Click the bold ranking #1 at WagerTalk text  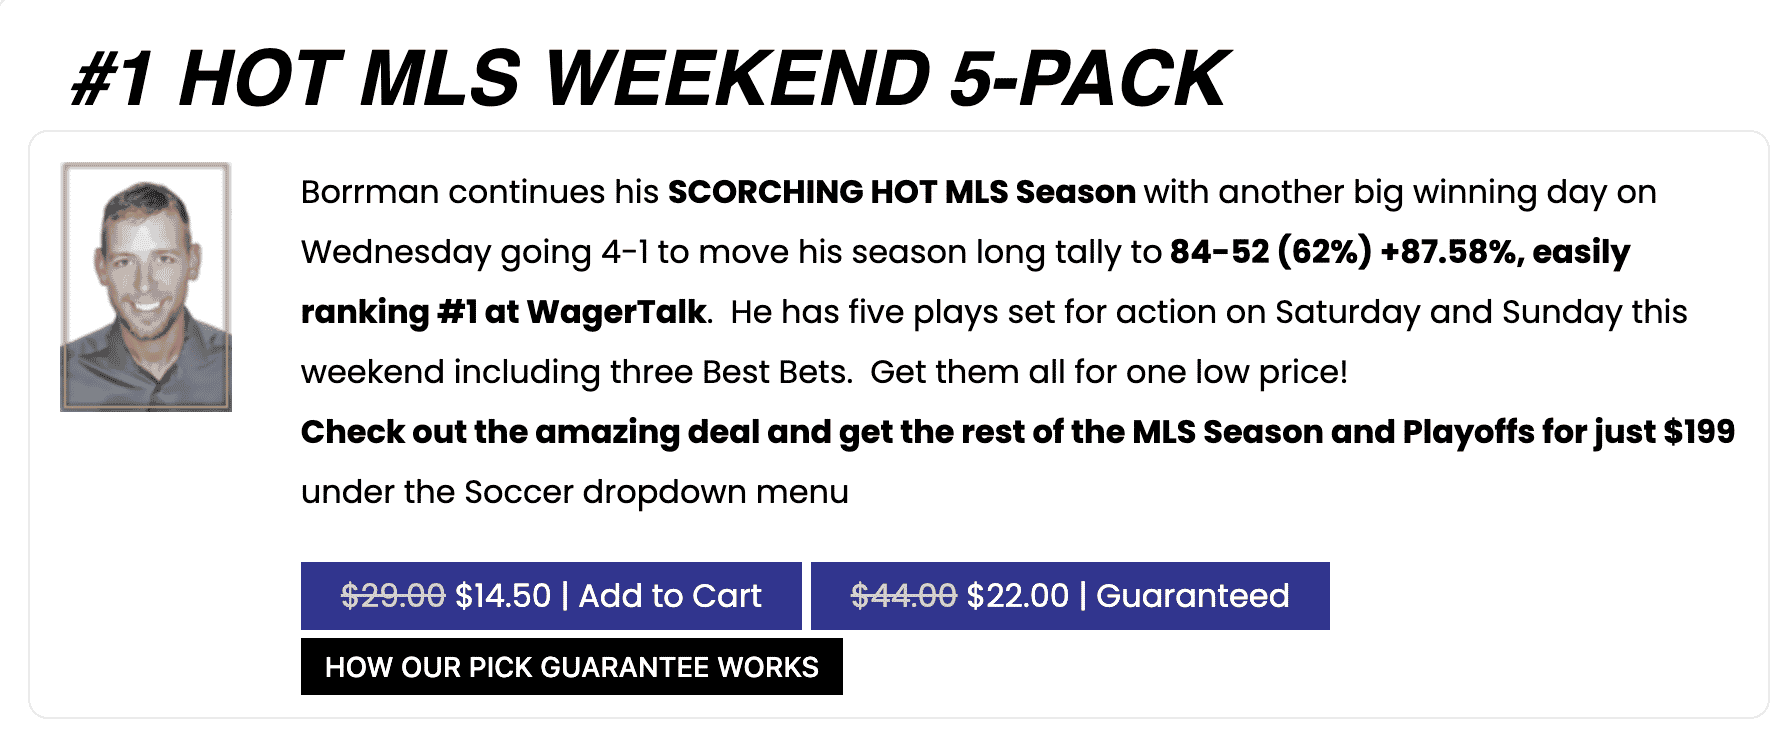pos(506,312)
